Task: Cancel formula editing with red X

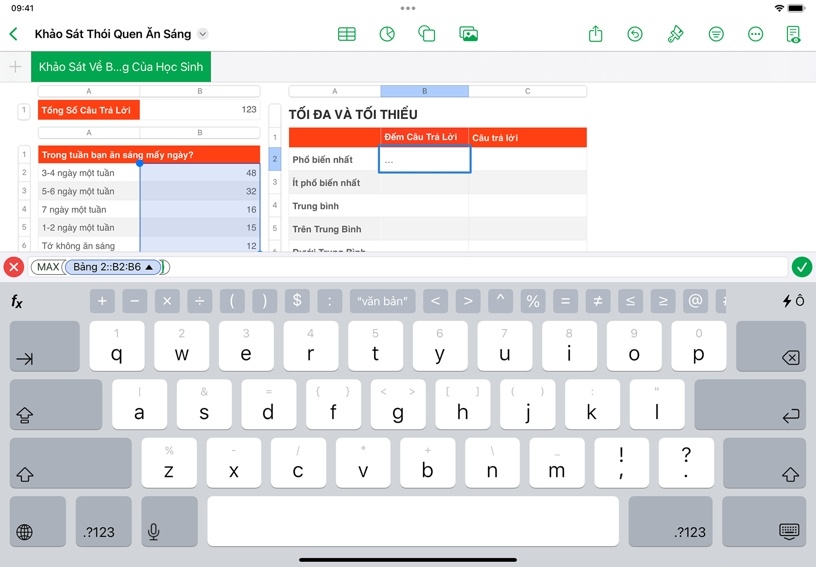Action: (13, 267)
